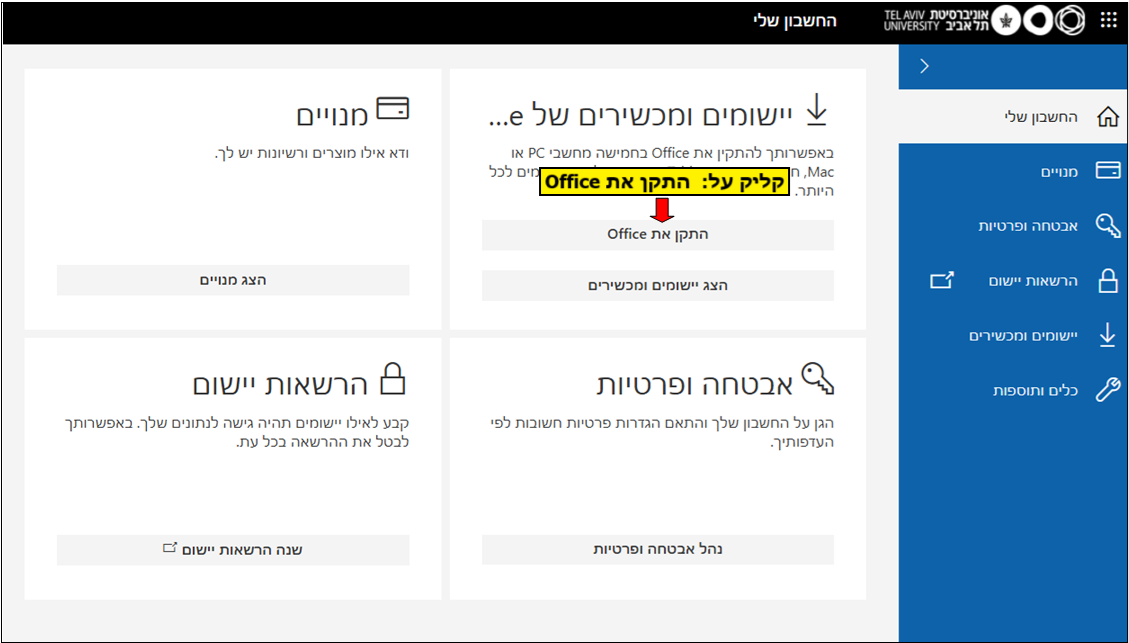Click the card icon on the 'מנויים' card
This screenshot has width=1129, height=643.
click(393, 109)
